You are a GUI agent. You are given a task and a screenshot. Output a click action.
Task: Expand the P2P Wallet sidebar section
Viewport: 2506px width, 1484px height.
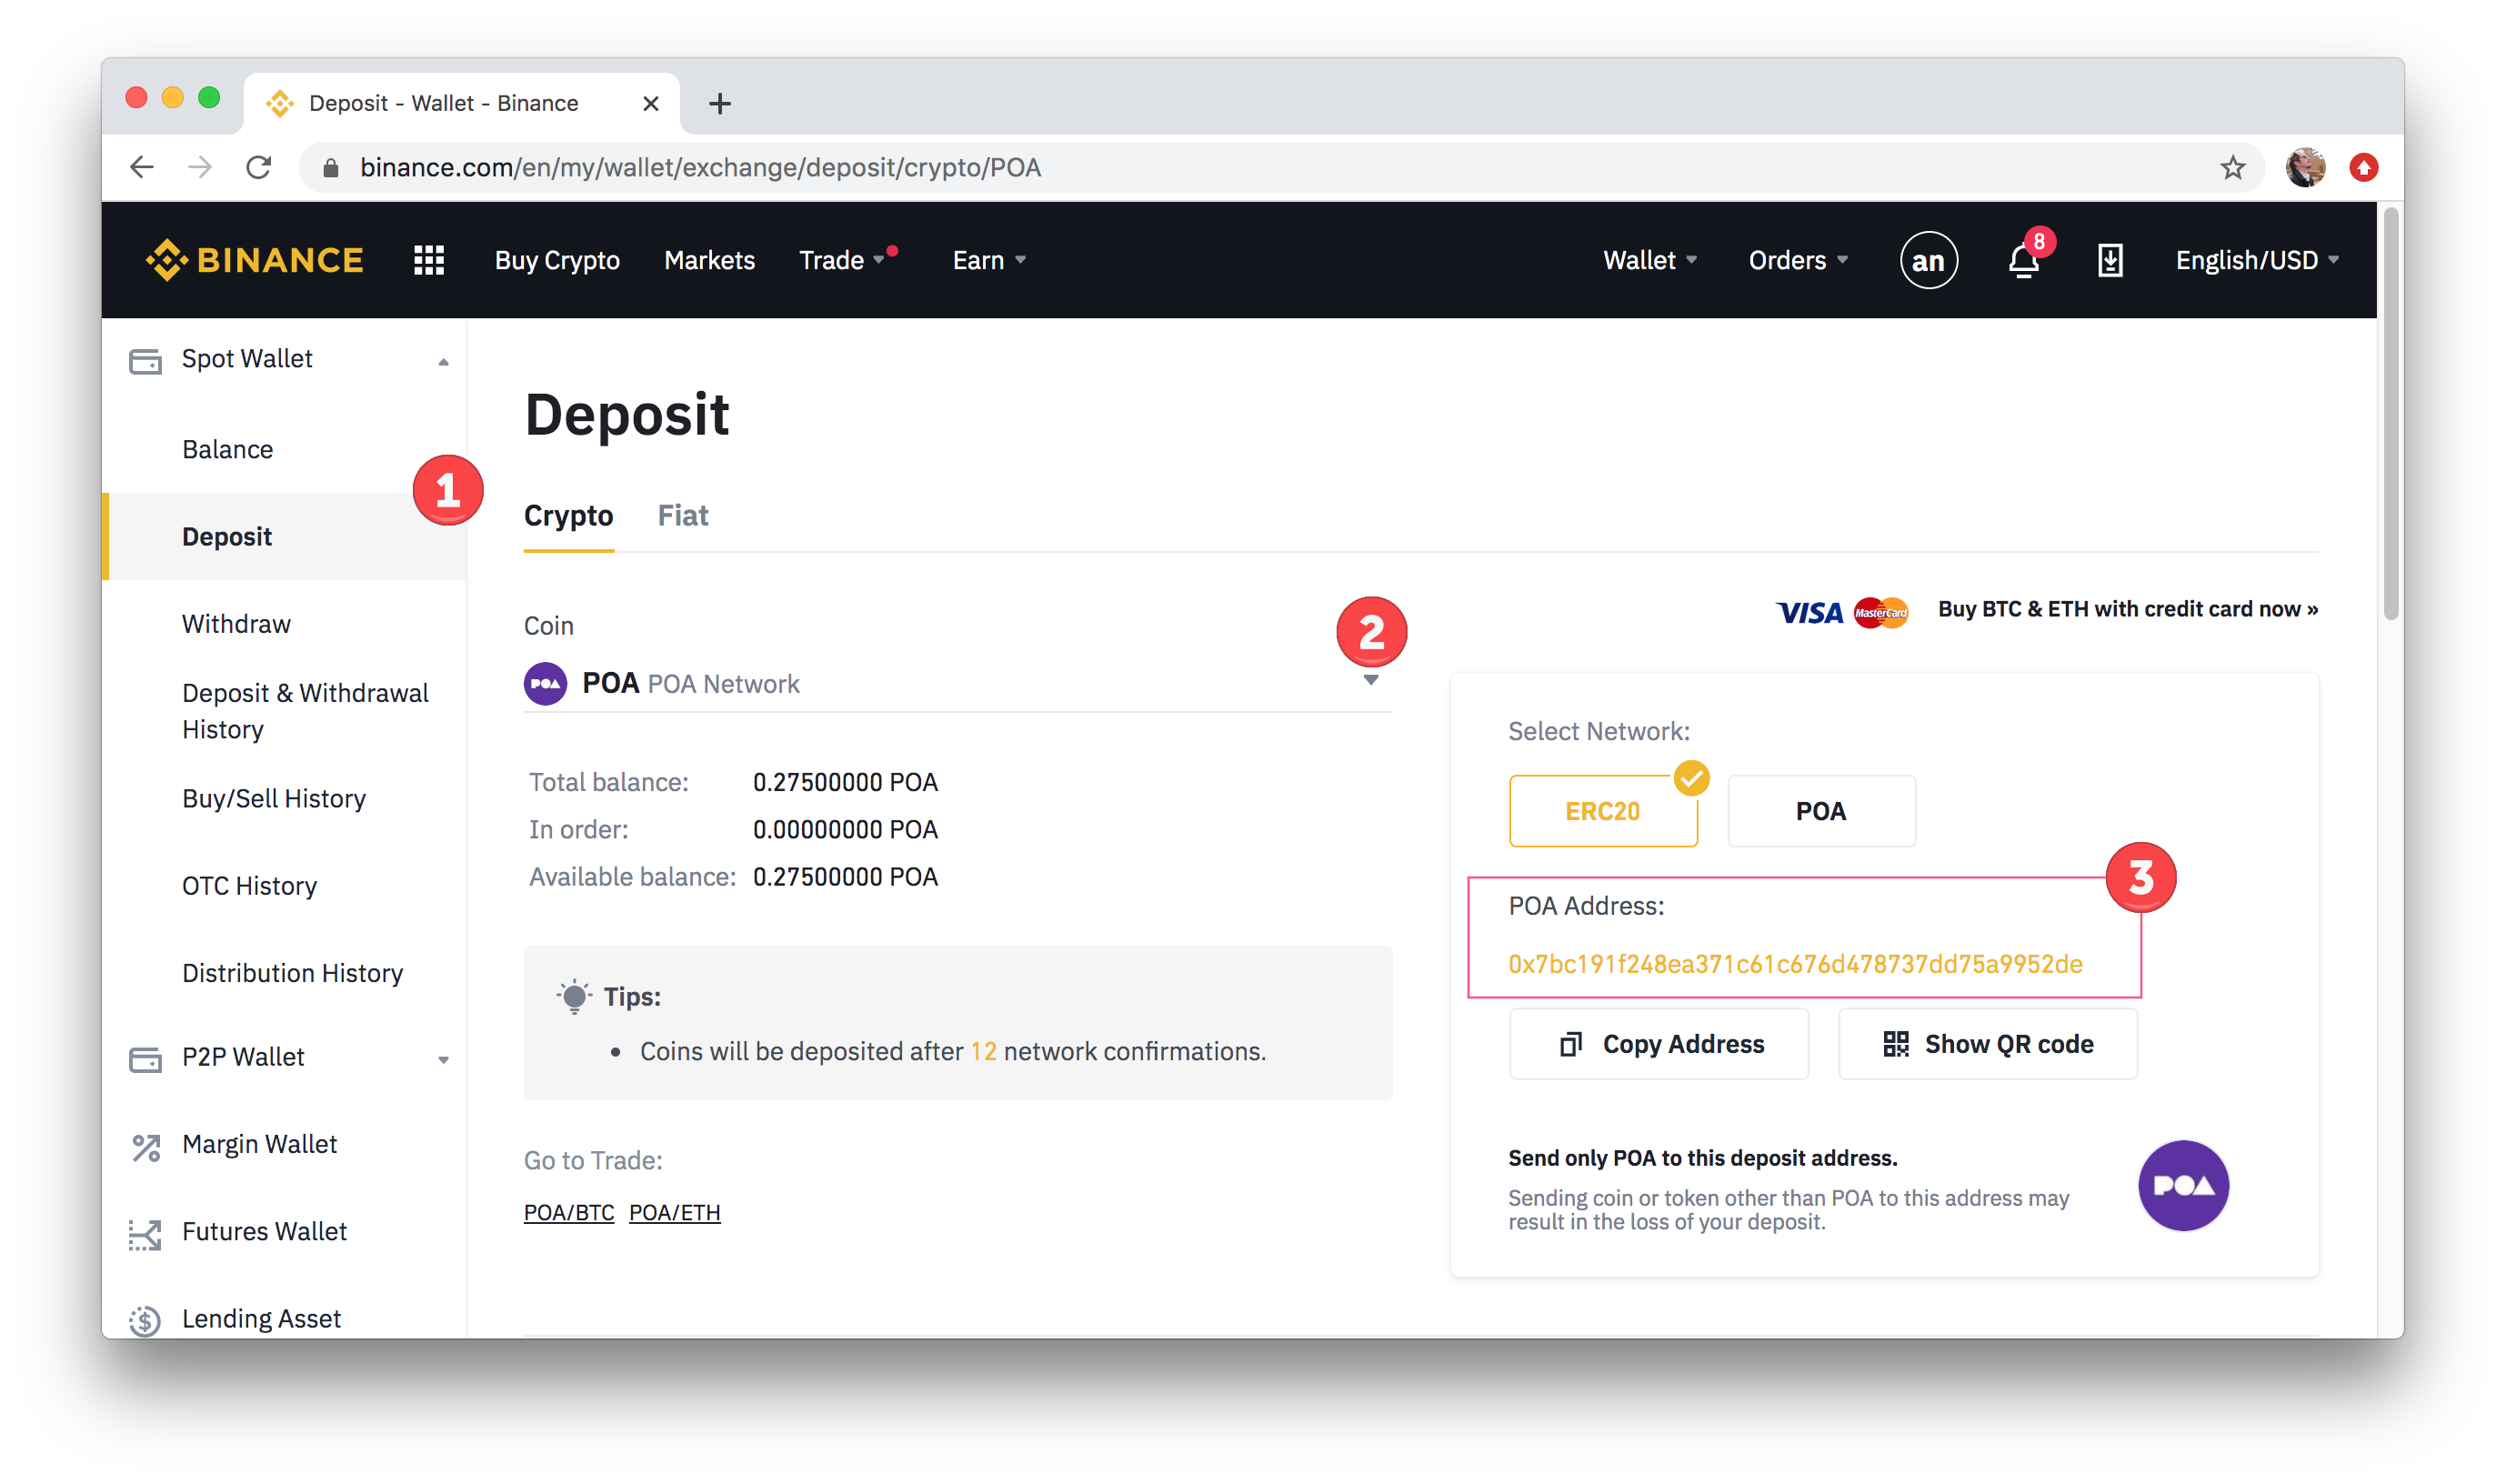tap(443, 1059)
